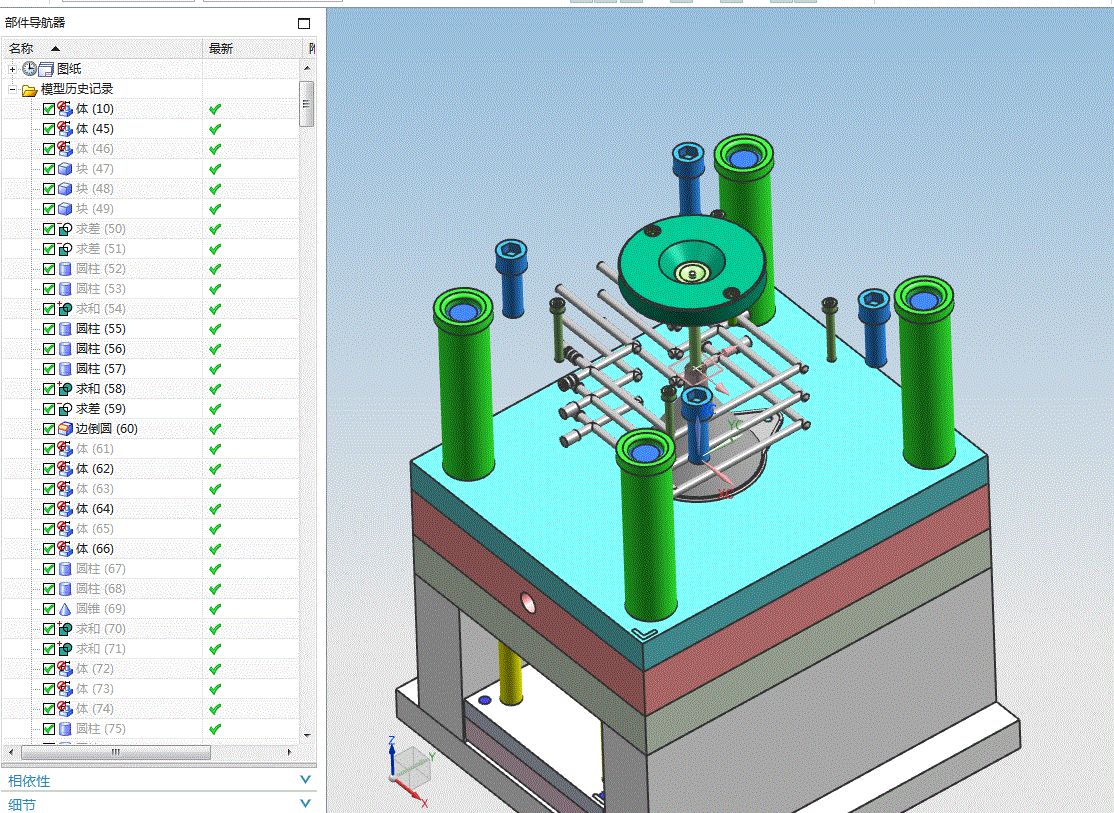This screenshot has height=813, width=1114.
Task: Maximize the 部件导航器 panel with square button
Action: click(304, 23)
